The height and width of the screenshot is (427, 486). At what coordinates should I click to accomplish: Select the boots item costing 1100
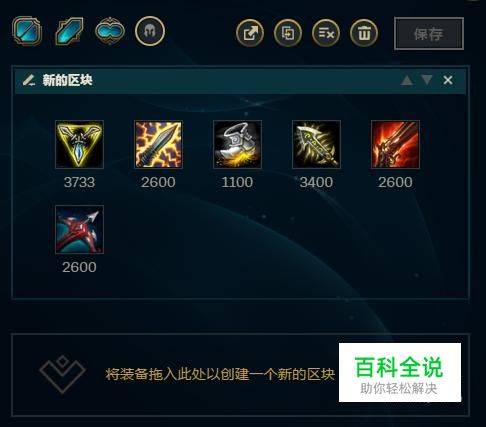(237, 144)
